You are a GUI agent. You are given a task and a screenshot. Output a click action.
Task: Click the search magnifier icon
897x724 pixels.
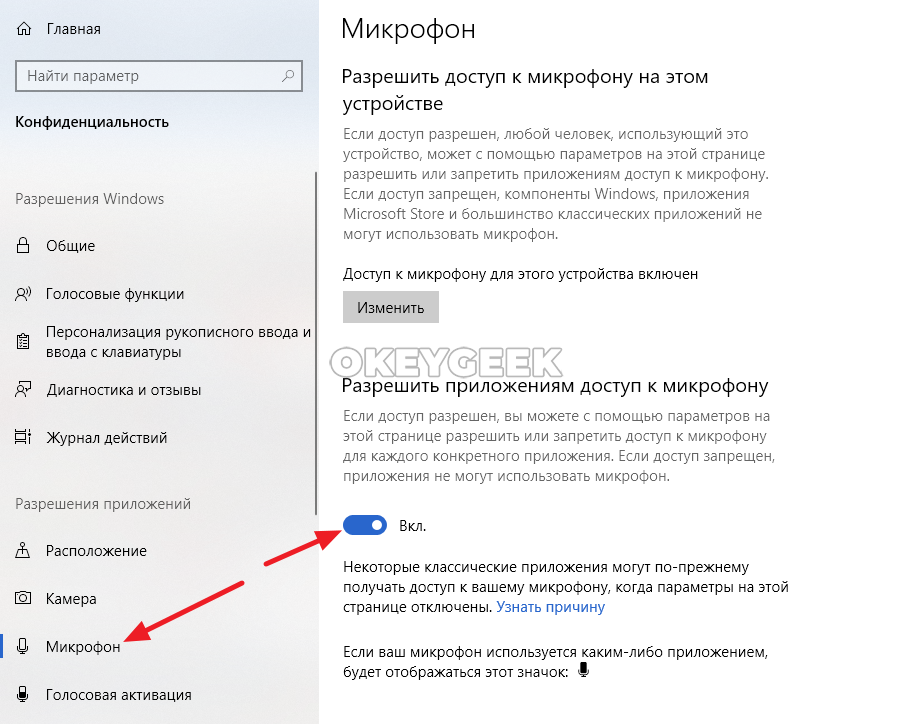(288, 75)
